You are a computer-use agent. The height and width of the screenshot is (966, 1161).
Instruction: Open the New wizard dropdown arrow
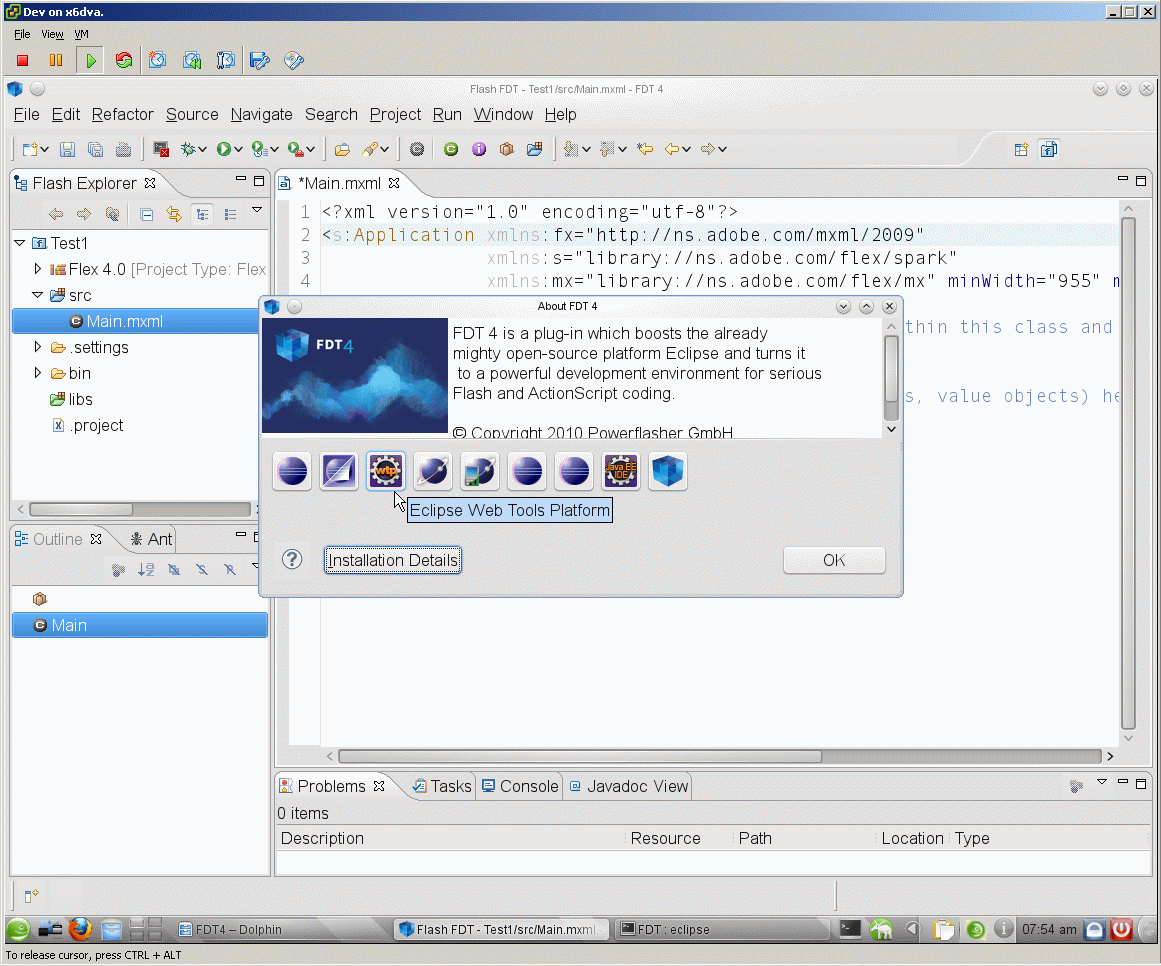coord(45,150)
